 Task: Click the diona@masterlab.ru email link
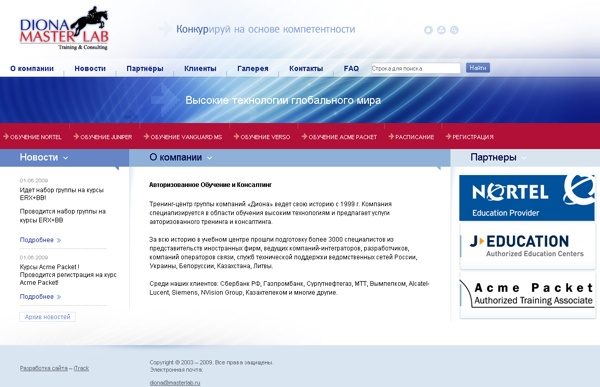[x=175, y=382]
